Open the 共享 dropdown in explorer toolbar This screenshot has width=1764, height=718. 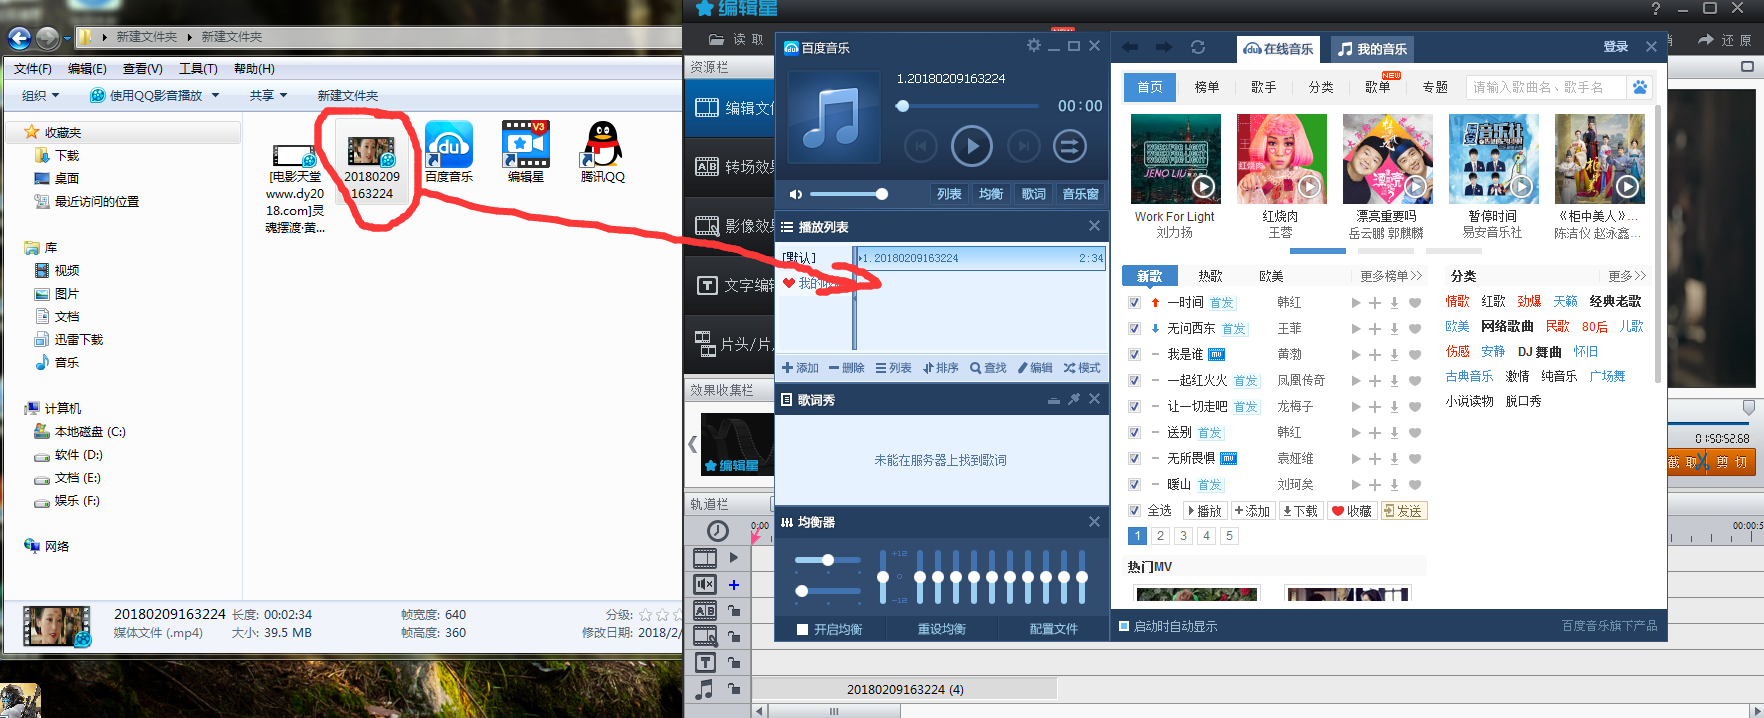point(268,96)
